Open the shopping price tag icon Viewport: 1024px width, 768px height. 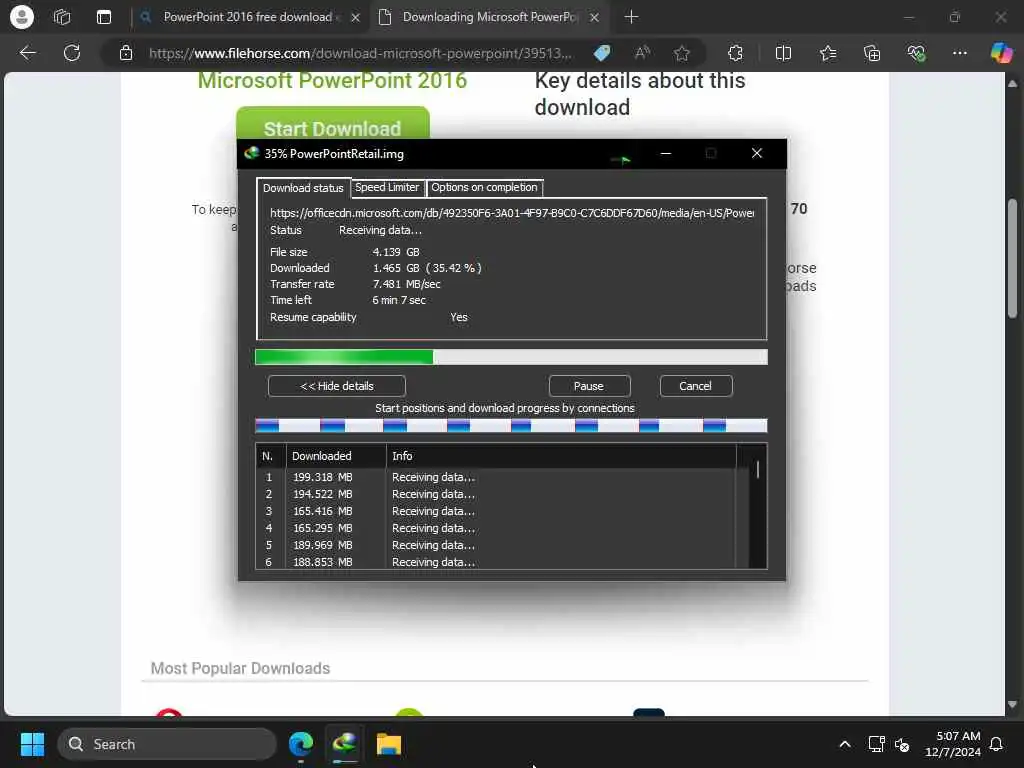point(602,53)
